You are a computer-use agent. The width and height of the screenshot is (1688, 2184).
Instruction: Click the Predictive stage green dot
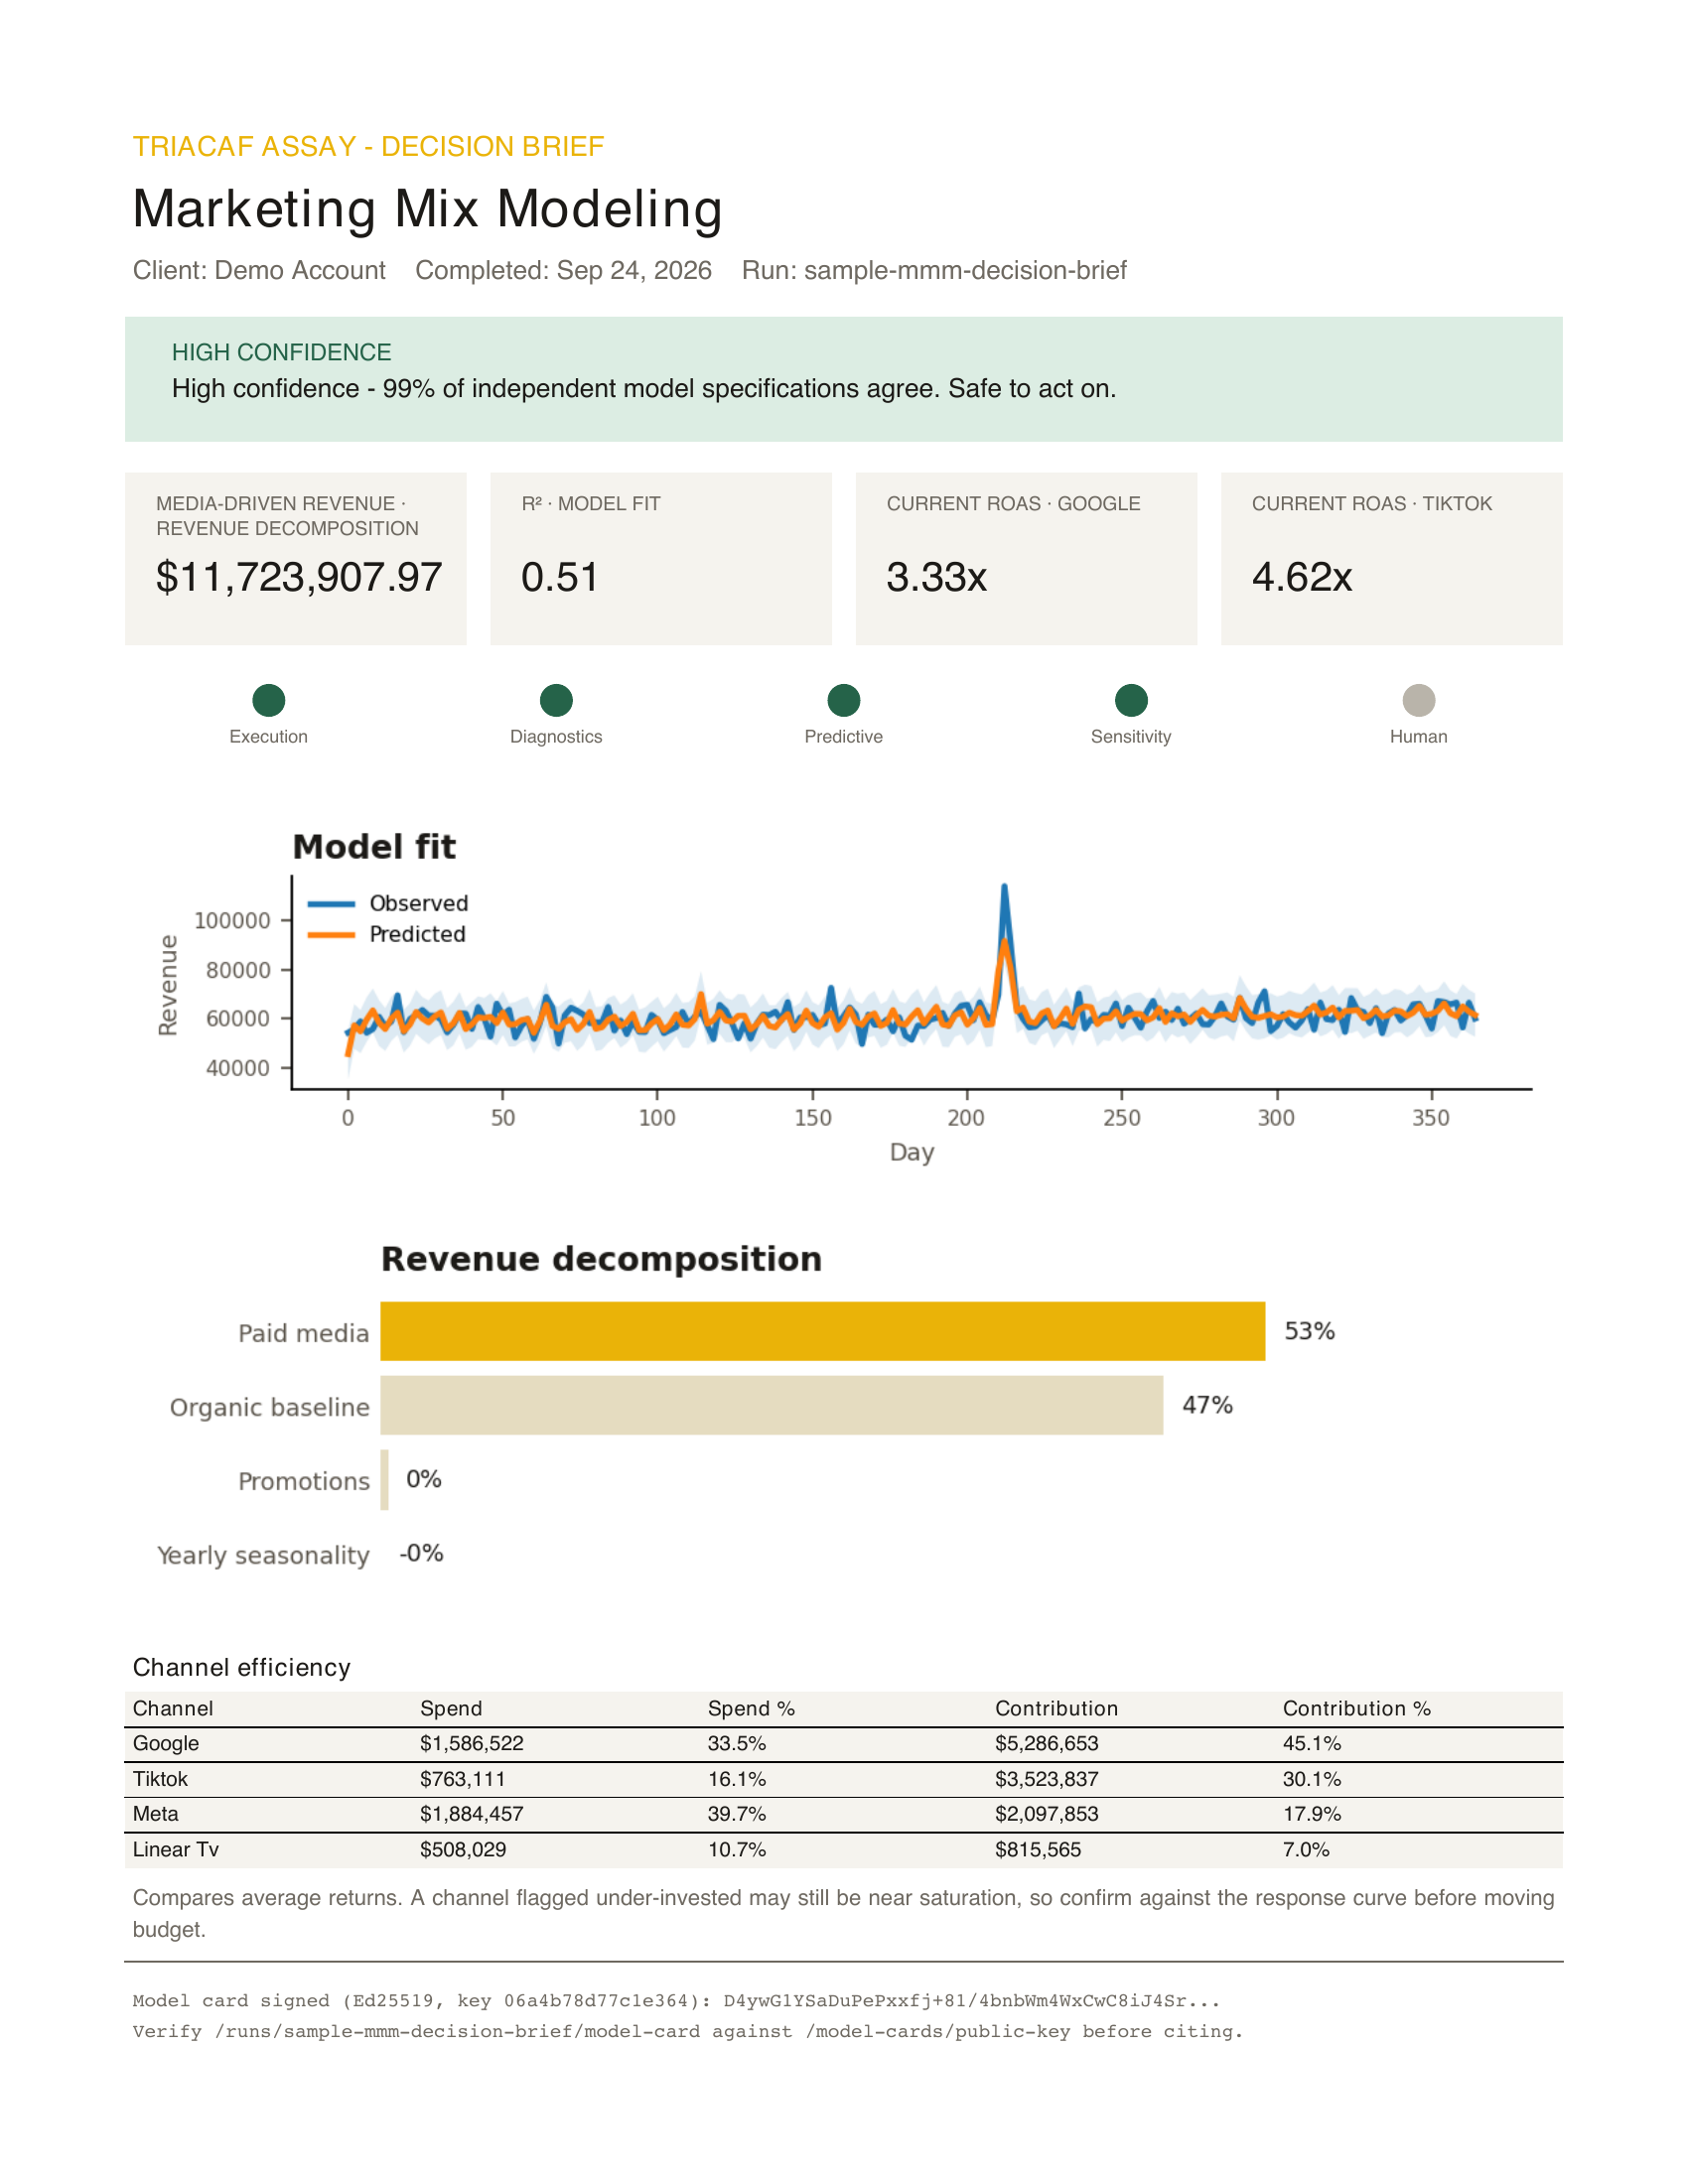coord(844,700)
